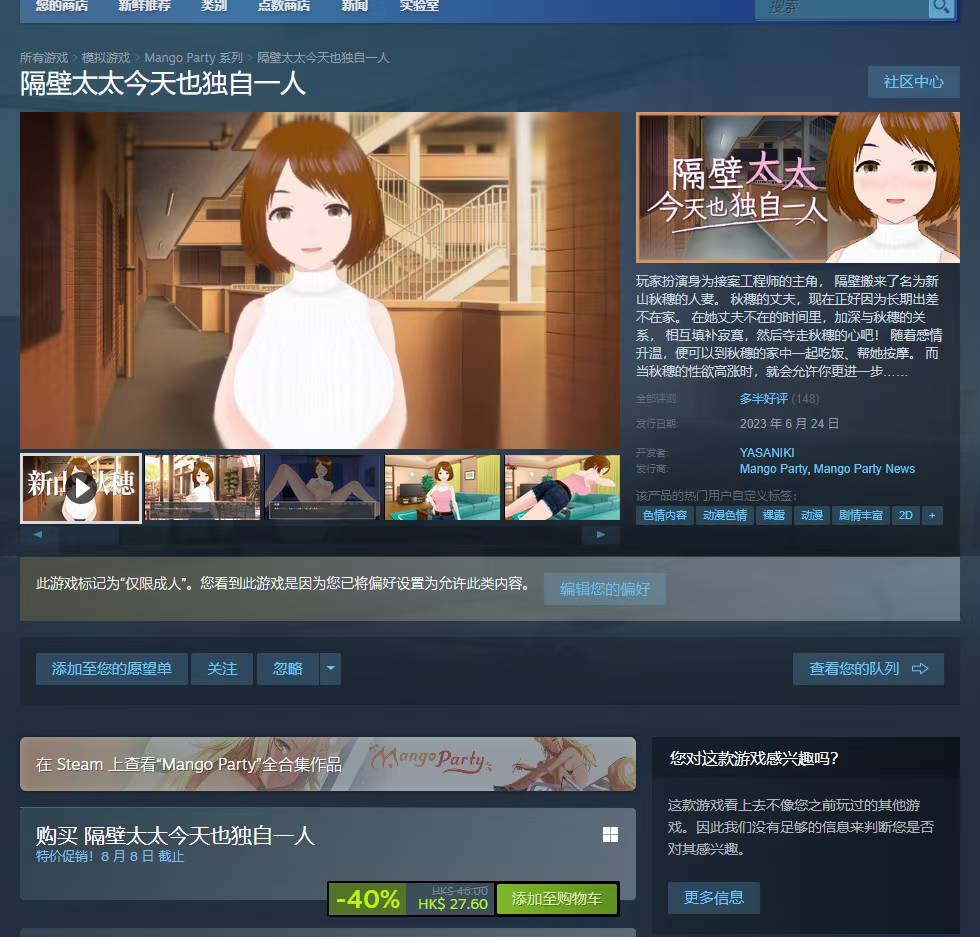Click the search magnifier icon
The width and height of the screenshot is (980, 937).
click(941, 8)
